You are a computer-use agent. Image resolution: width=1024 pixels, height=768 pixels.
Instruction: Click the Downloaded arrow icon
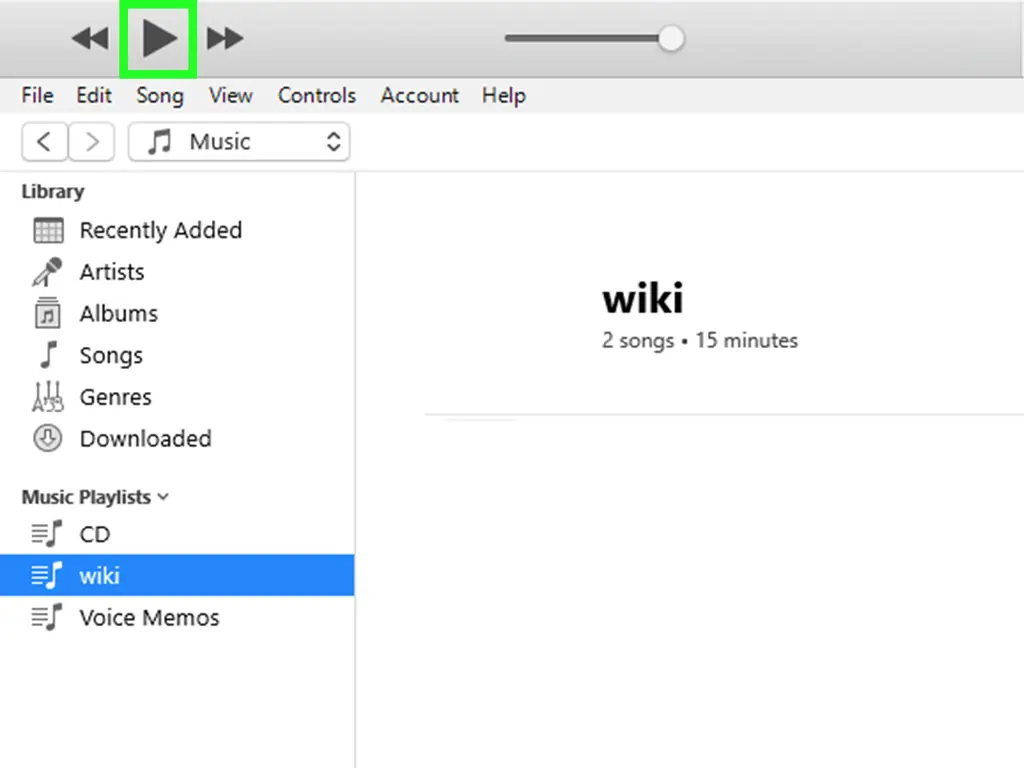(47, 438)
